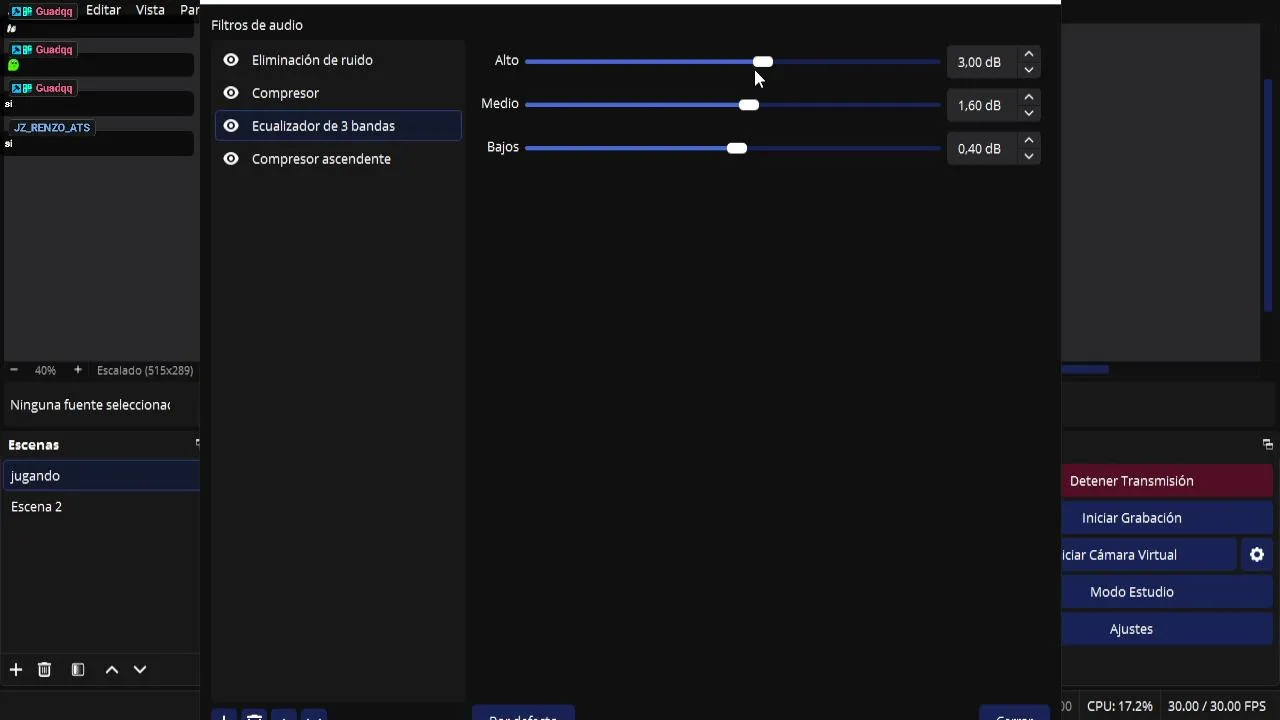Toggle visibility of Eliminación de ruido filter

click(x=231, y=60)
